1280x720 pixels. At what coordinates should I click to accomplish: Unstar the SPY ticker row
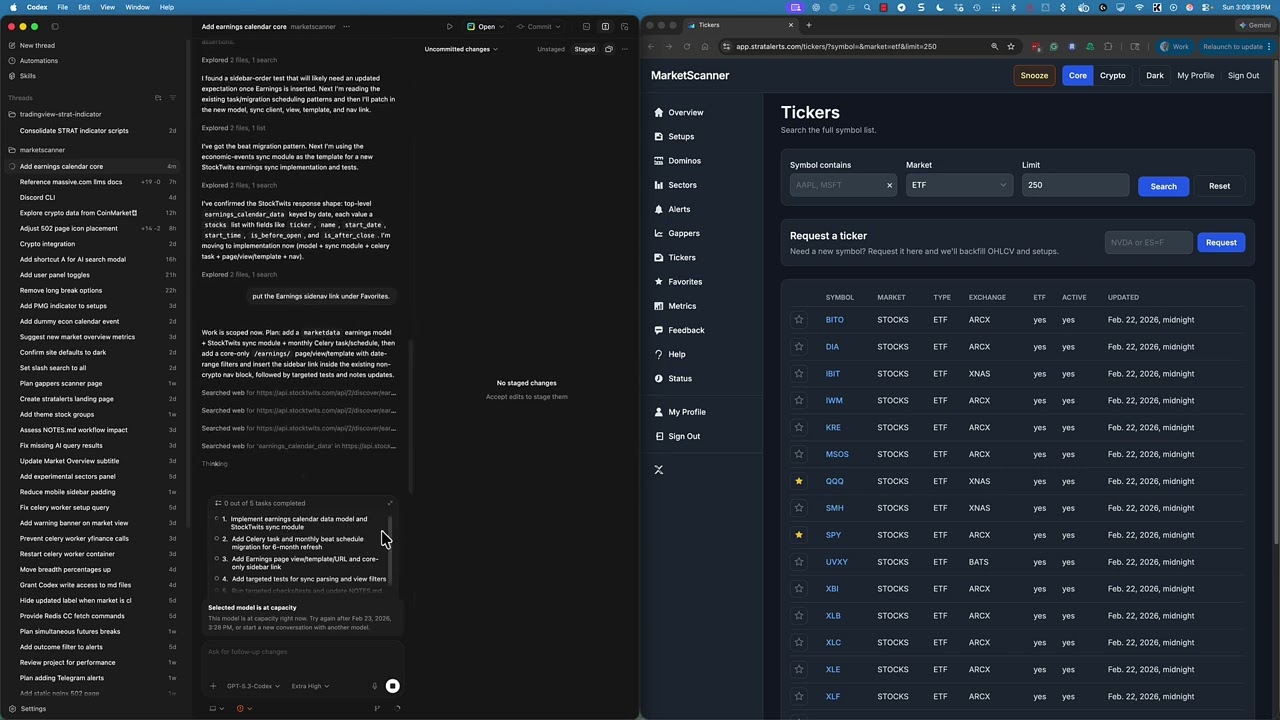799,535
